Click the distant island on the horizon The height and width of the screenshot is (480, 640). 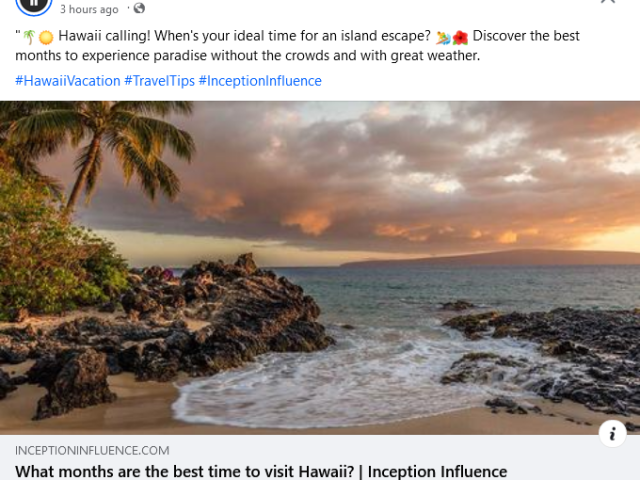pos(490,258)
